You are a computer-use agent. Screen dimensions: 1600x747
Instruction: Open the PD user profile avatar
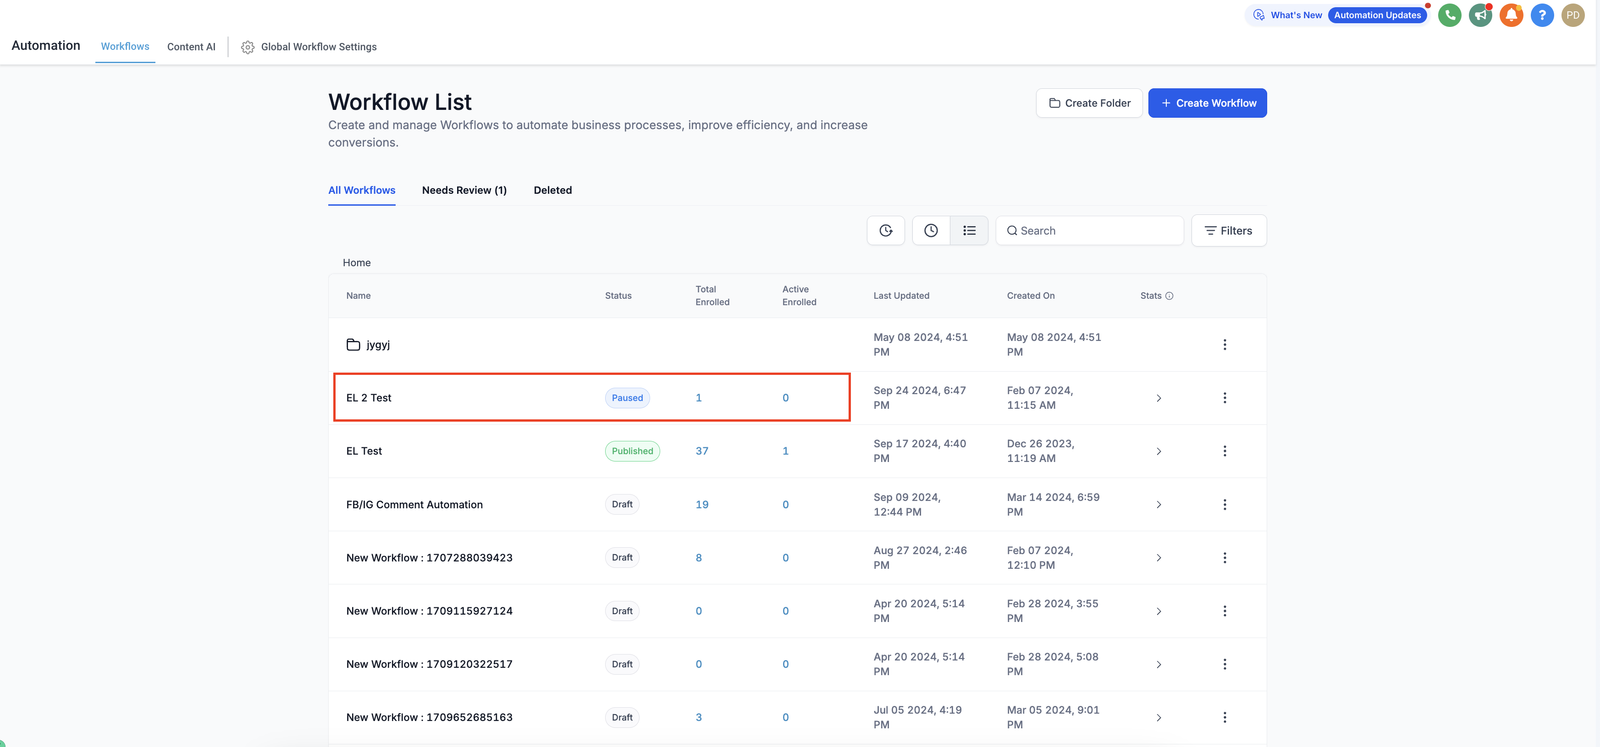coord(1573,15)
